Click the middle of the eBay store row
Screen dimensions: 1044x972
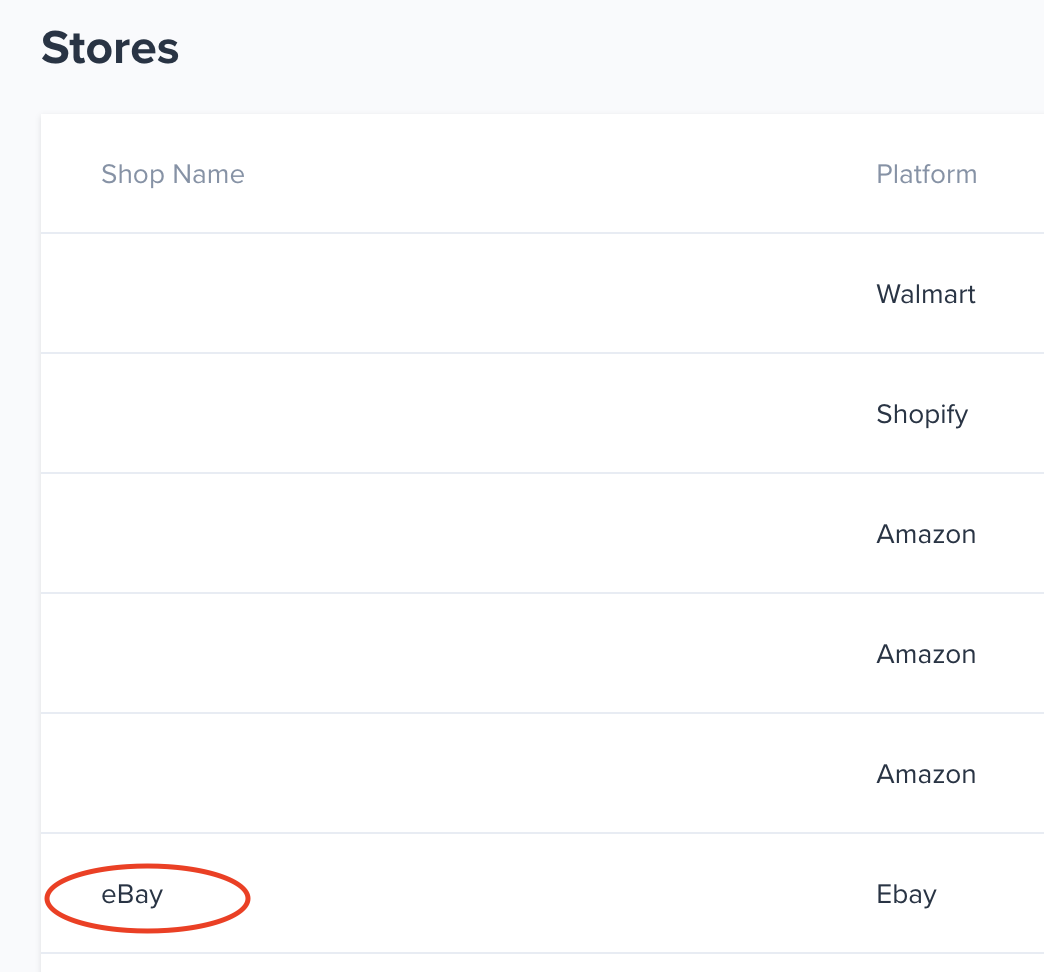(543, 893)
